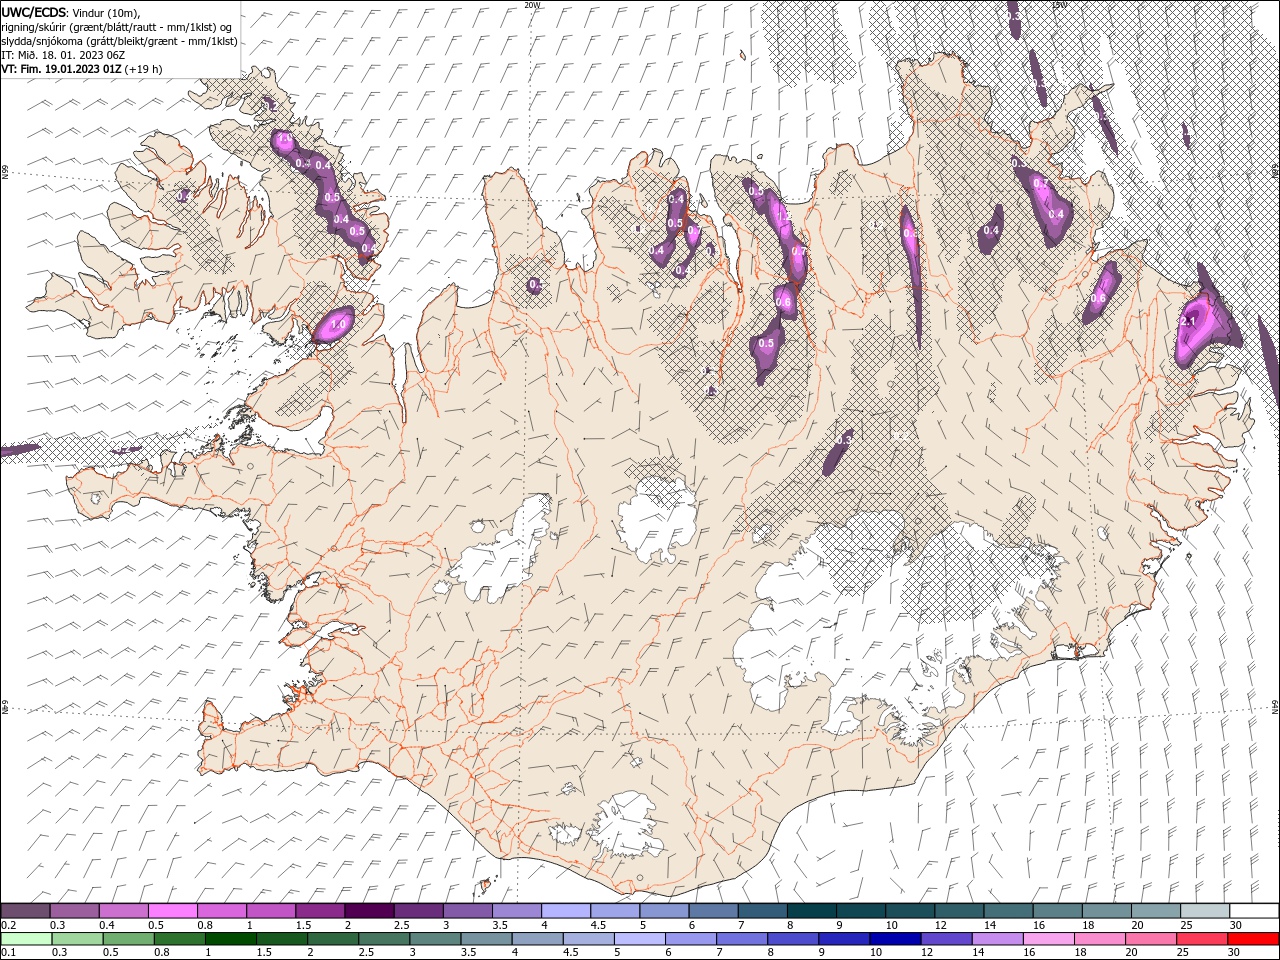Click the '(+19 h)' forecast offset text
1280x960 pixels.
pos(144,69)
